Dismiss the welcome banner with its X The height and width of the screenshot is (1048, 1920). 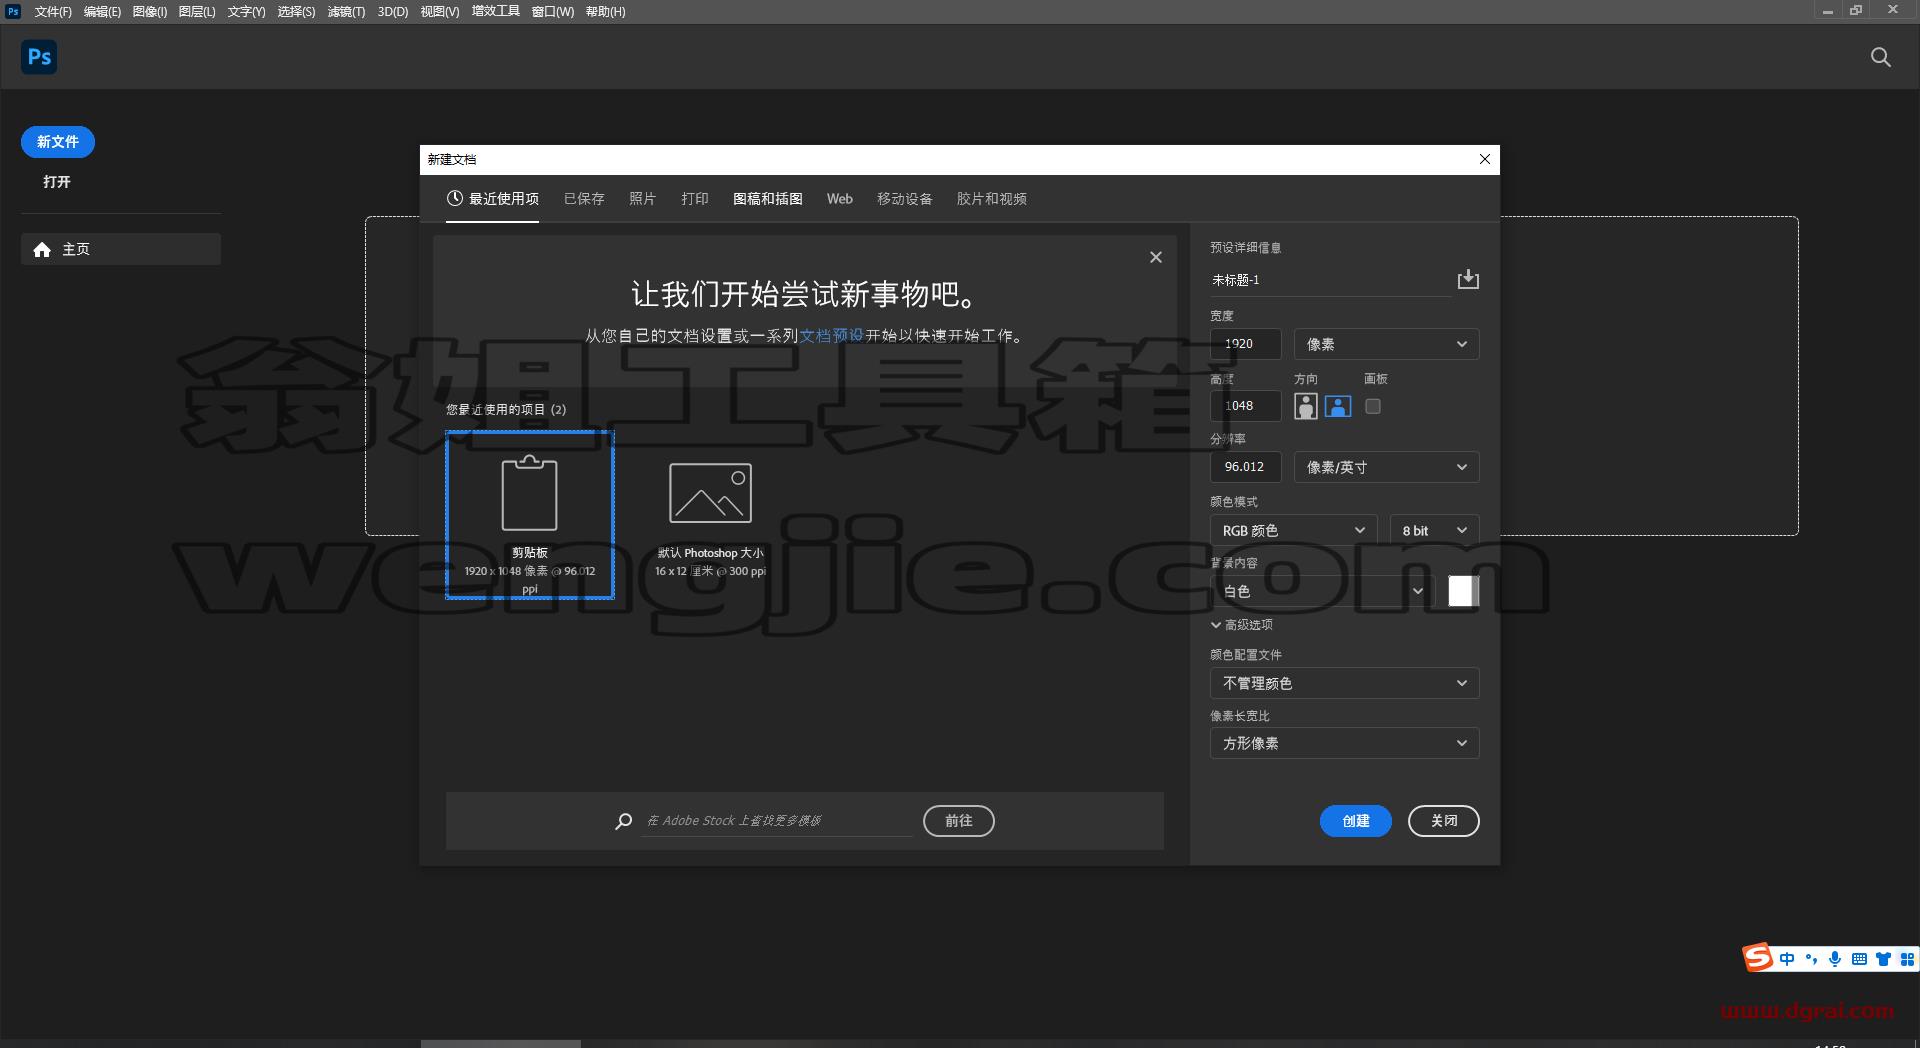click(1155, 257)
